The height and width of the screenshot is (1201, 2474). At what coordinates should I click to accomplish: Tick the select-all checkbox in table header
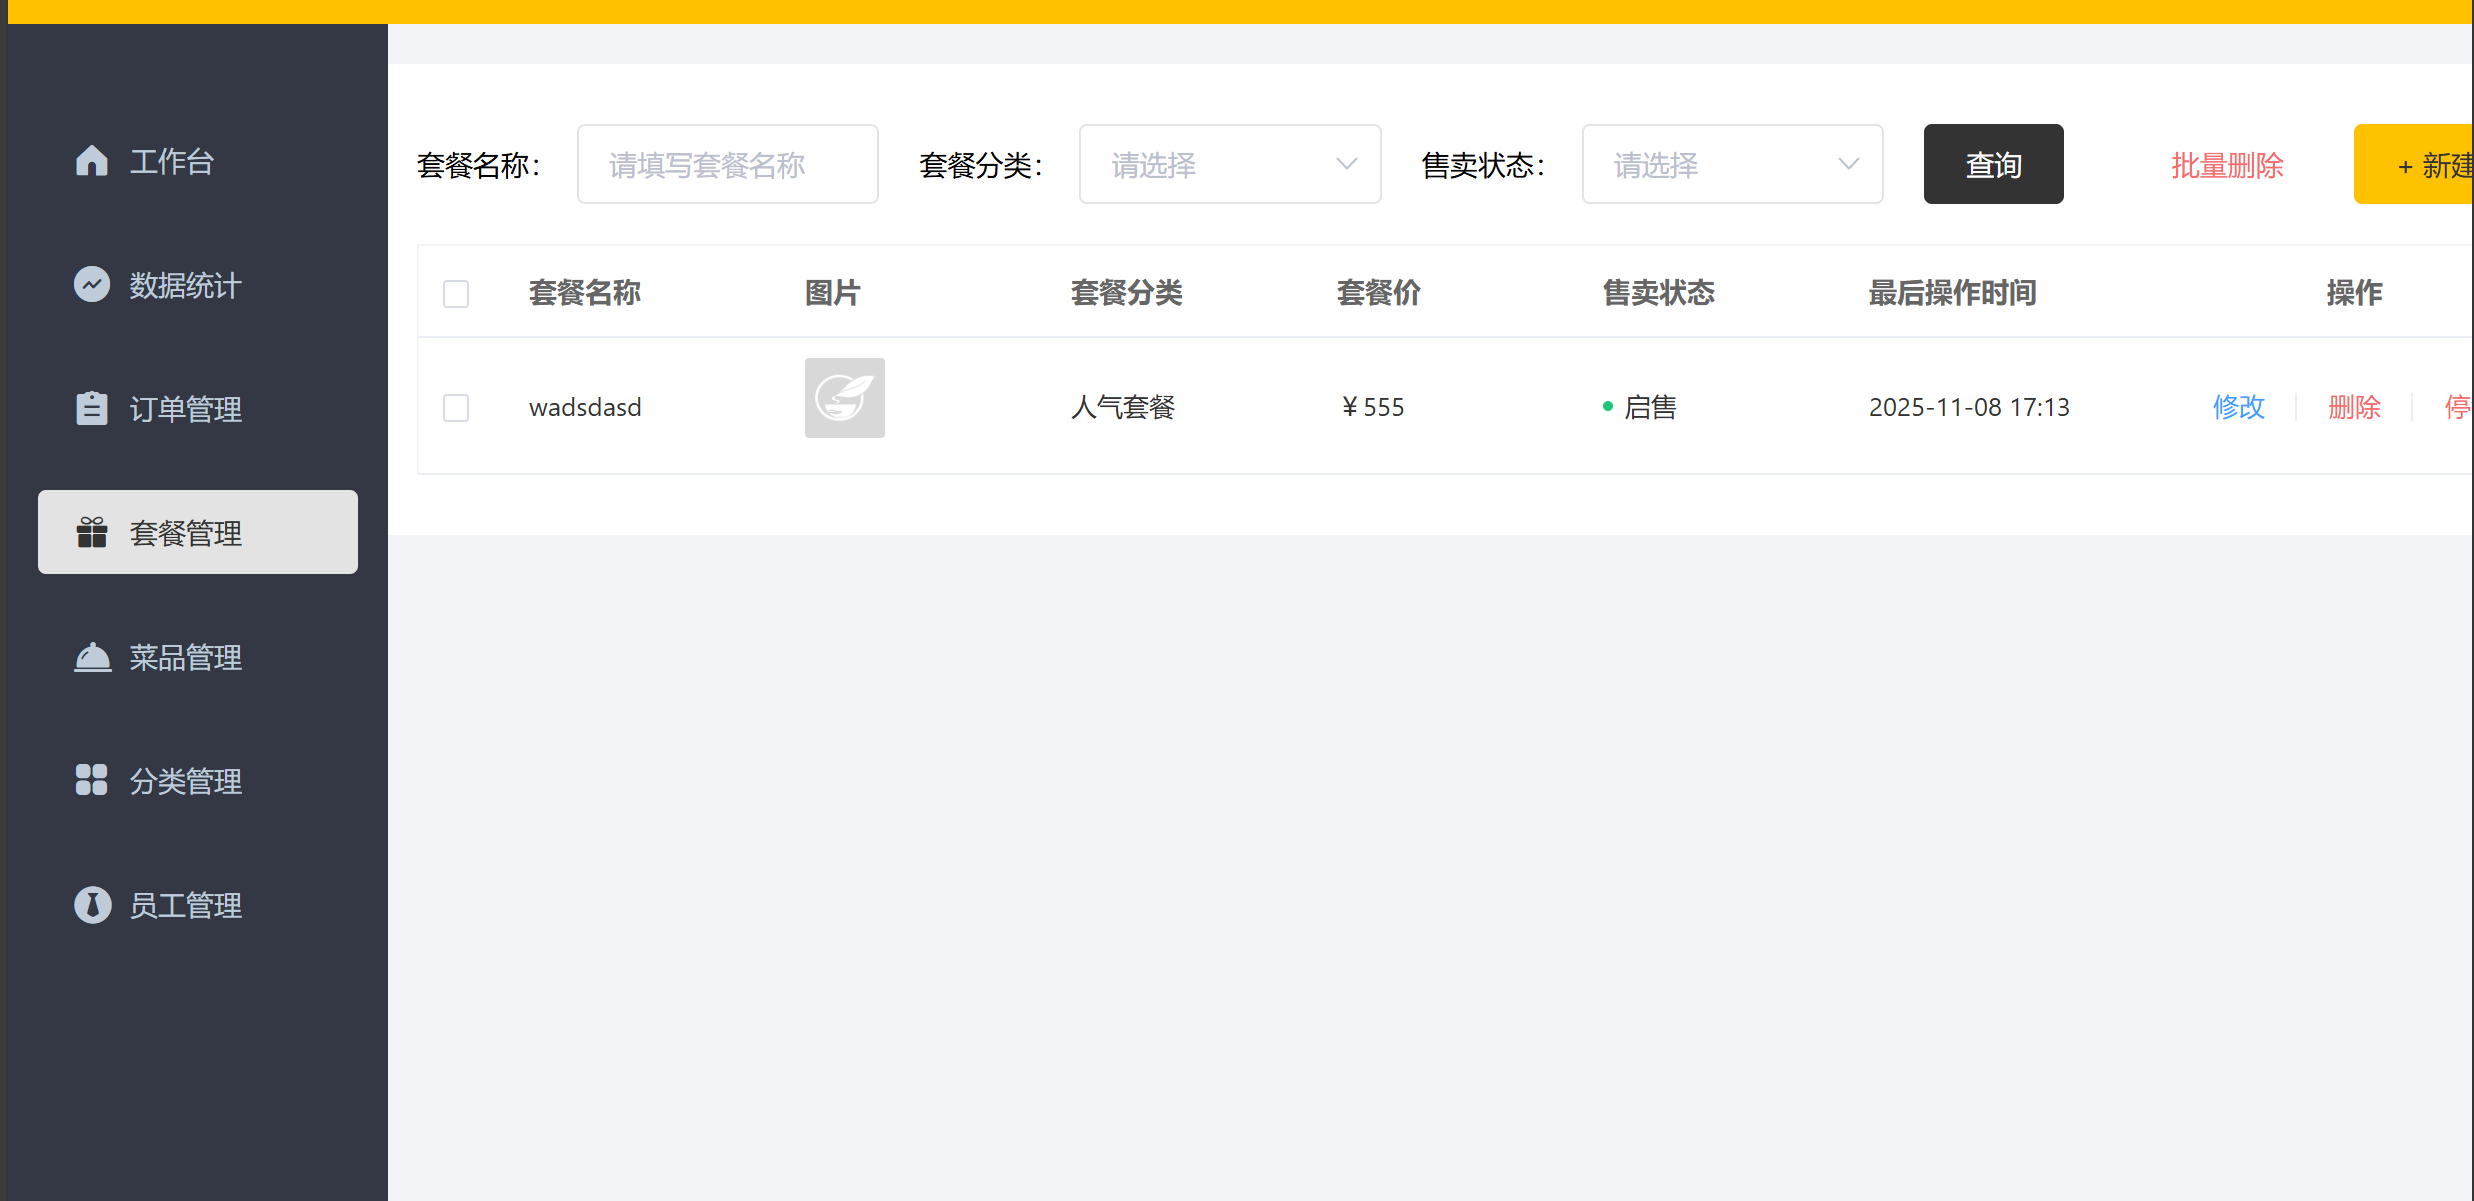point(456,294)
